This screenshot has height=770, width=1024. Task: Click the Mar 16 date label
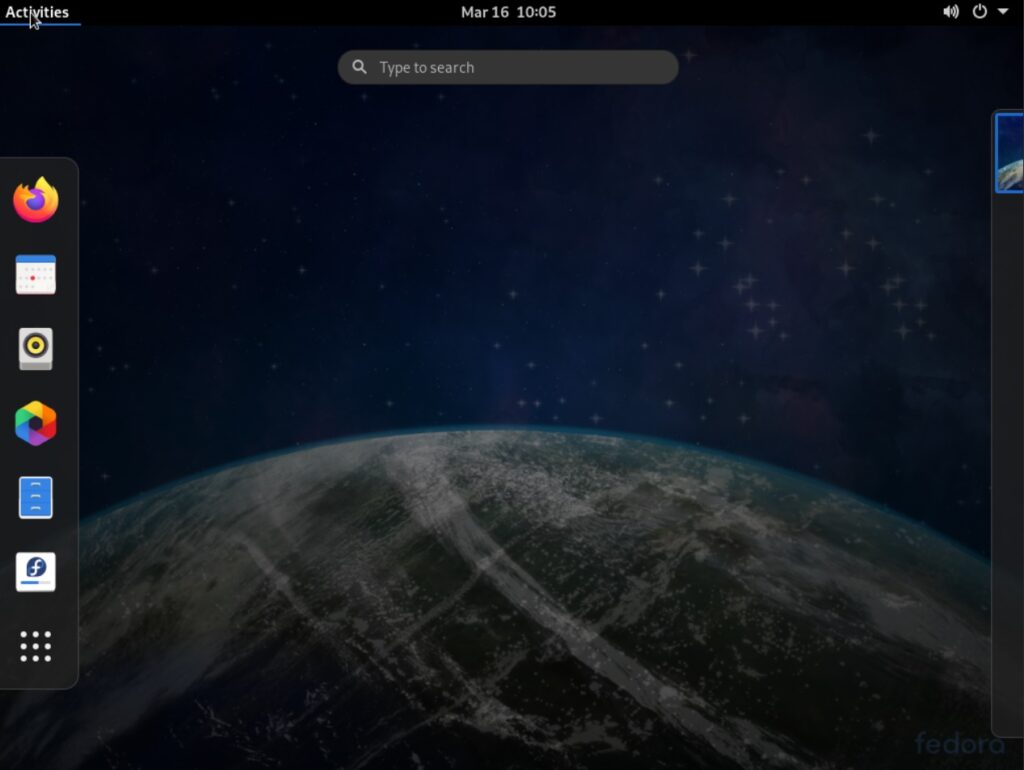(x=485, y=12)
